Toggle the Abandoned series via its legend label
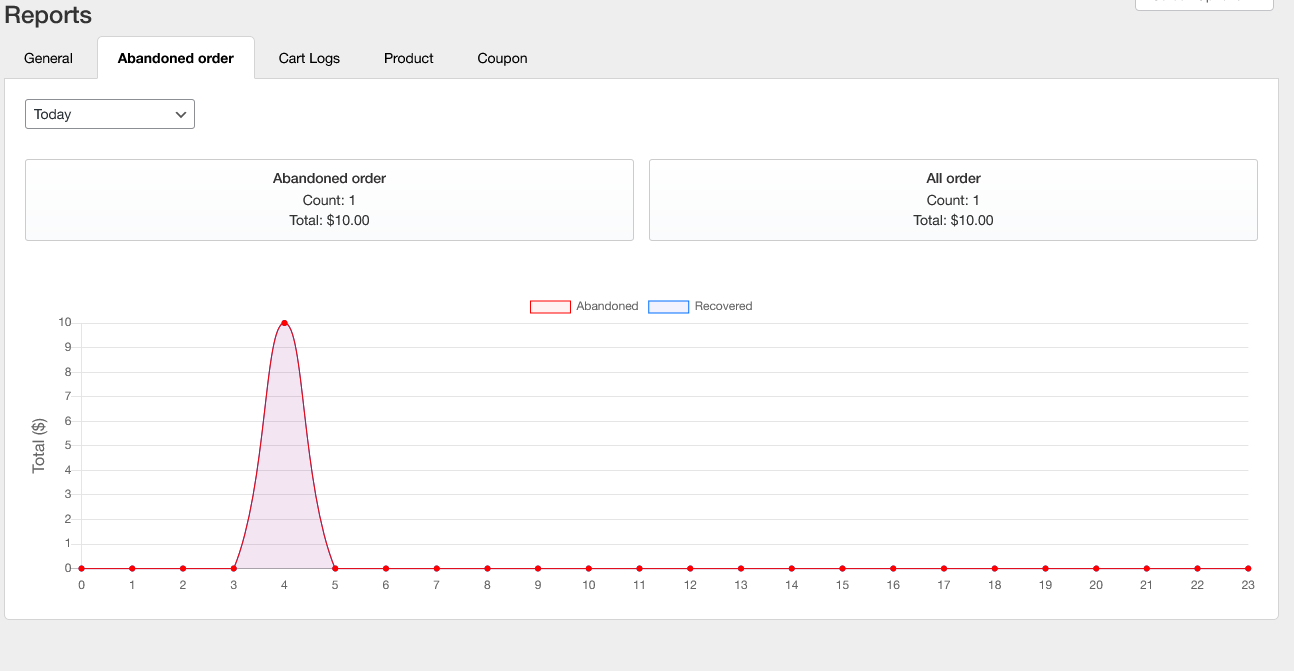The width and height of the screenshot is (1294, 671). [x=607, y=306]
